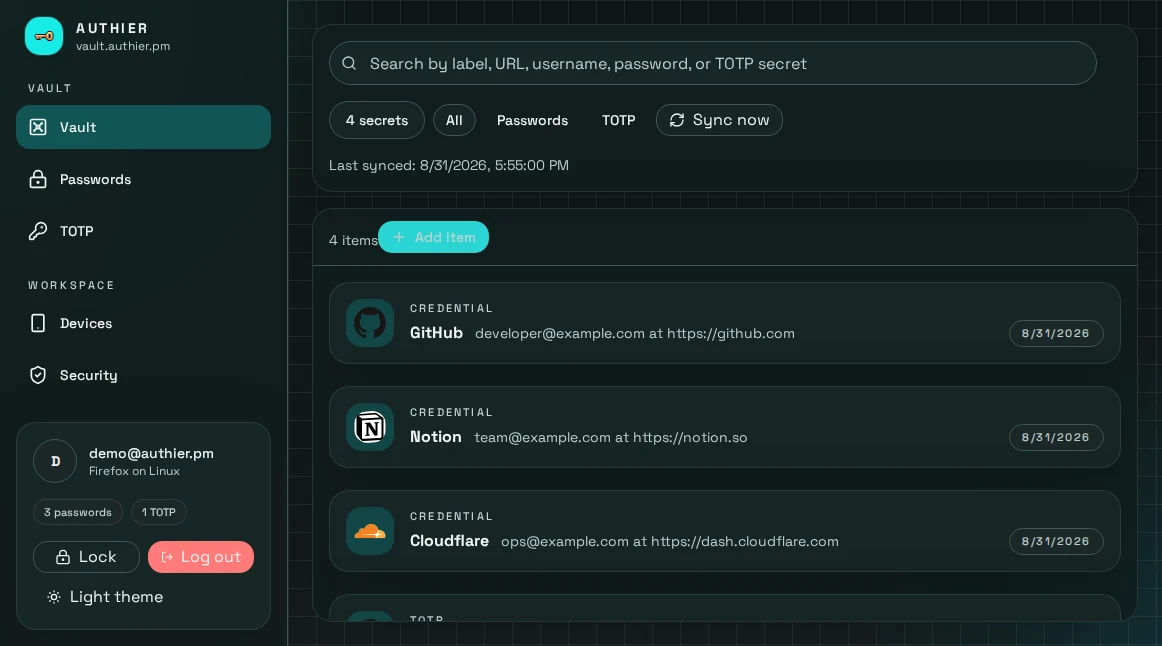Open the Vault sidebar item
Viewport: 1162px width, 646px height.
point(143,127)
